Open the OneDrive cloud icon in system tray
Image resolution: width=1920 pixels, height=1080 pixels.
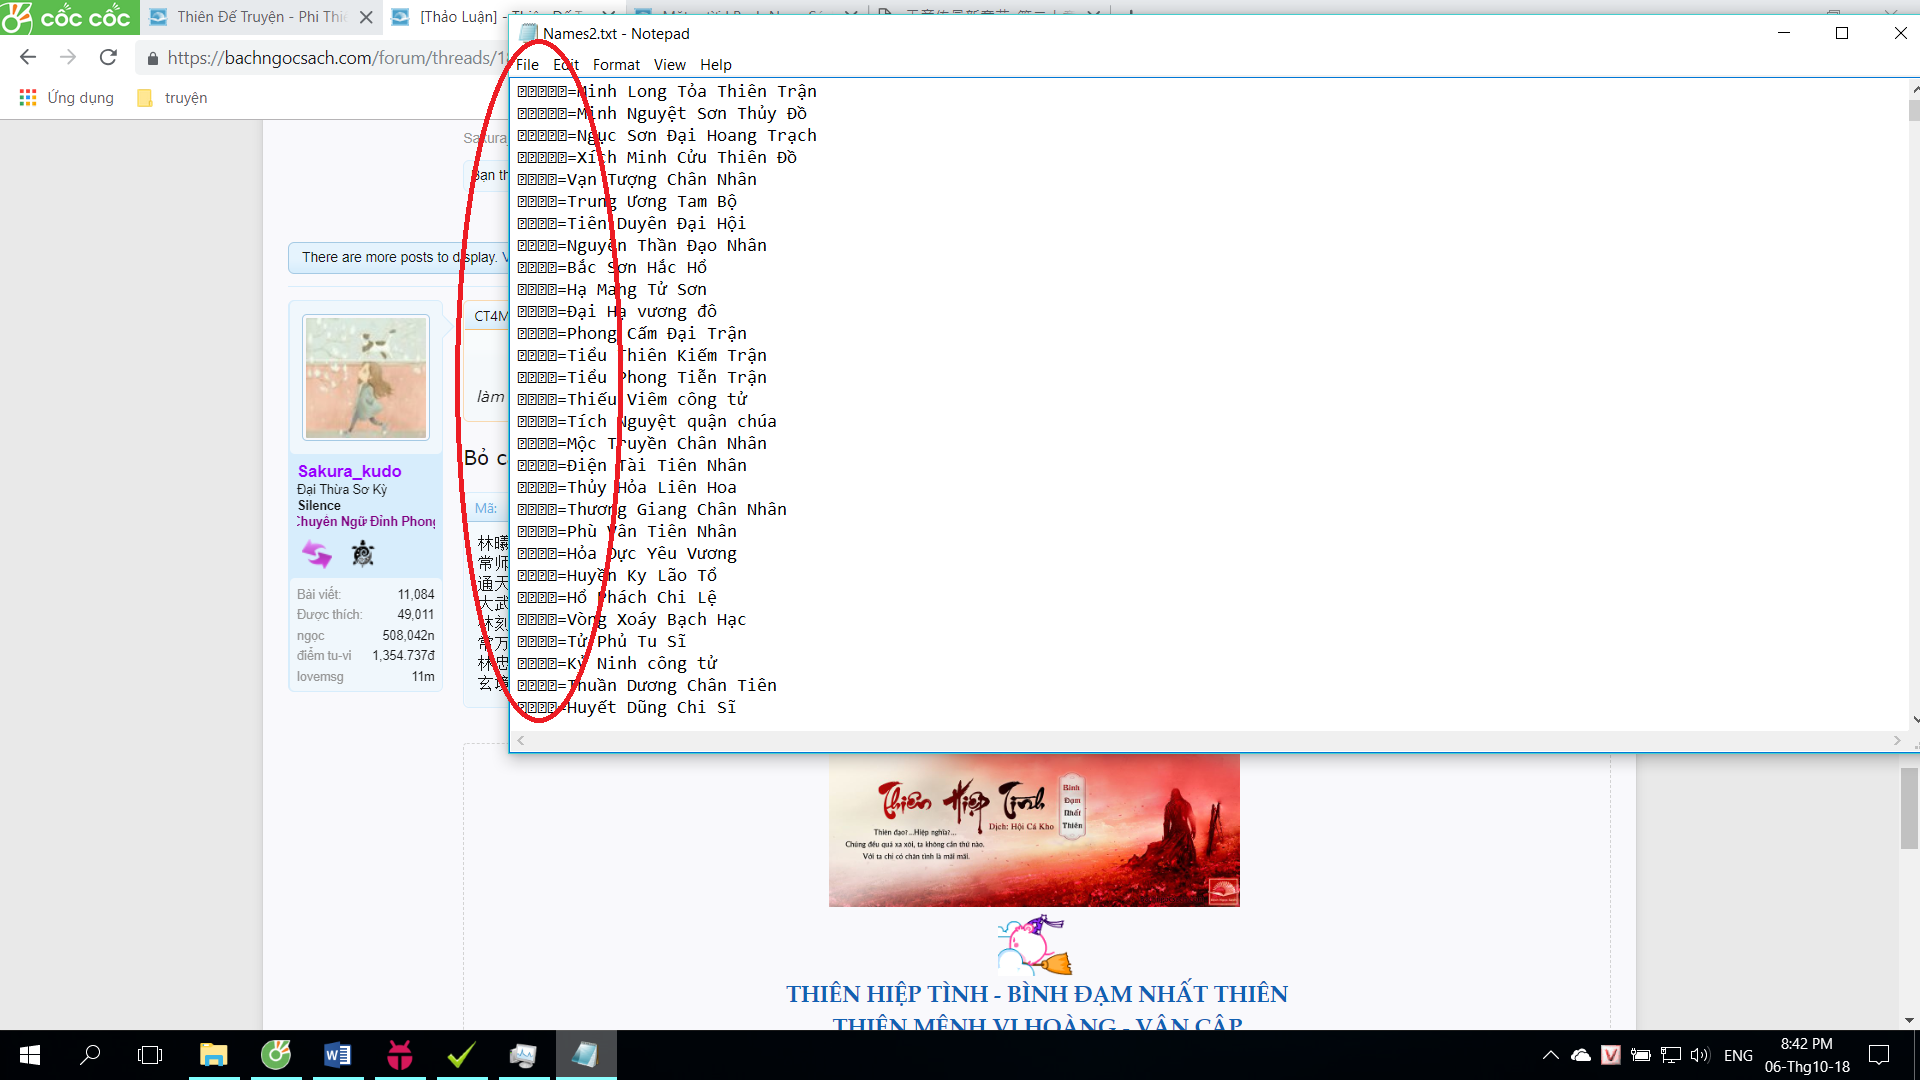[1580, 1054]
